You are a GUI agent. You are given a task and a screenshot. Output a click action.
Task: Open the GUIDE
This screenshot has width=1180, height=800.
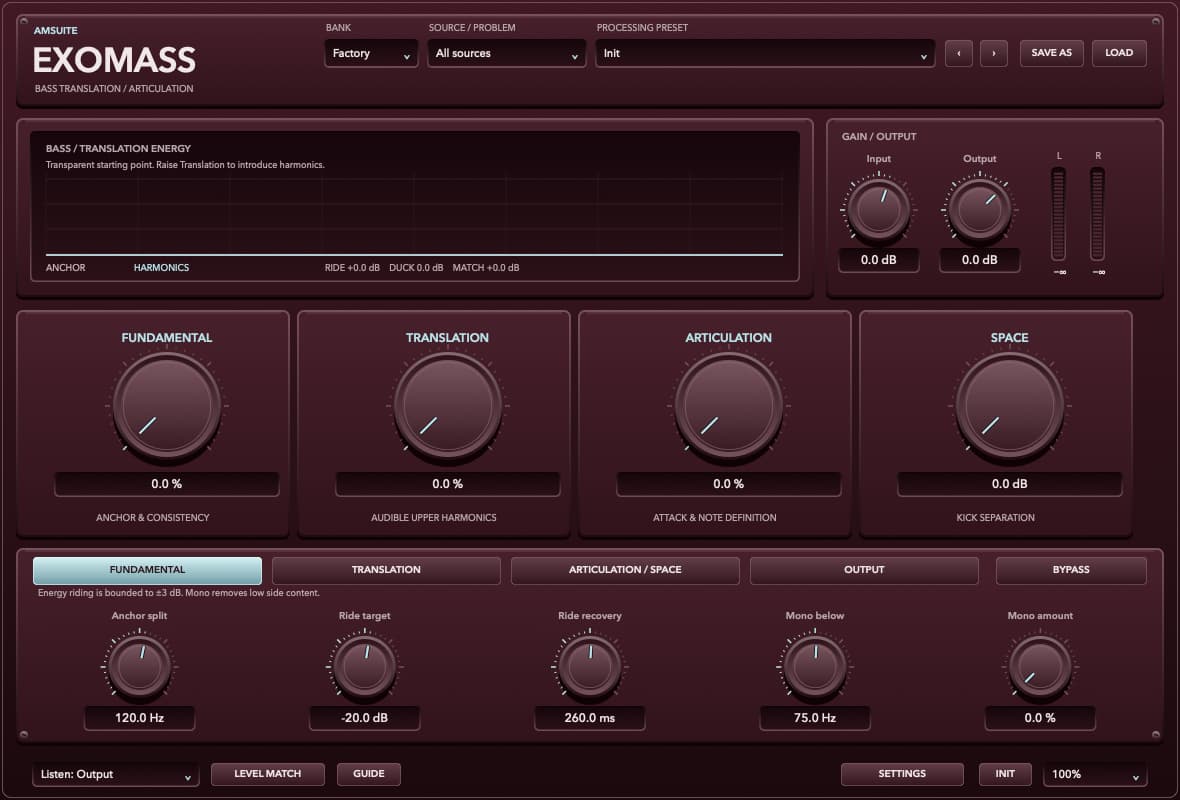coord(369,774)
